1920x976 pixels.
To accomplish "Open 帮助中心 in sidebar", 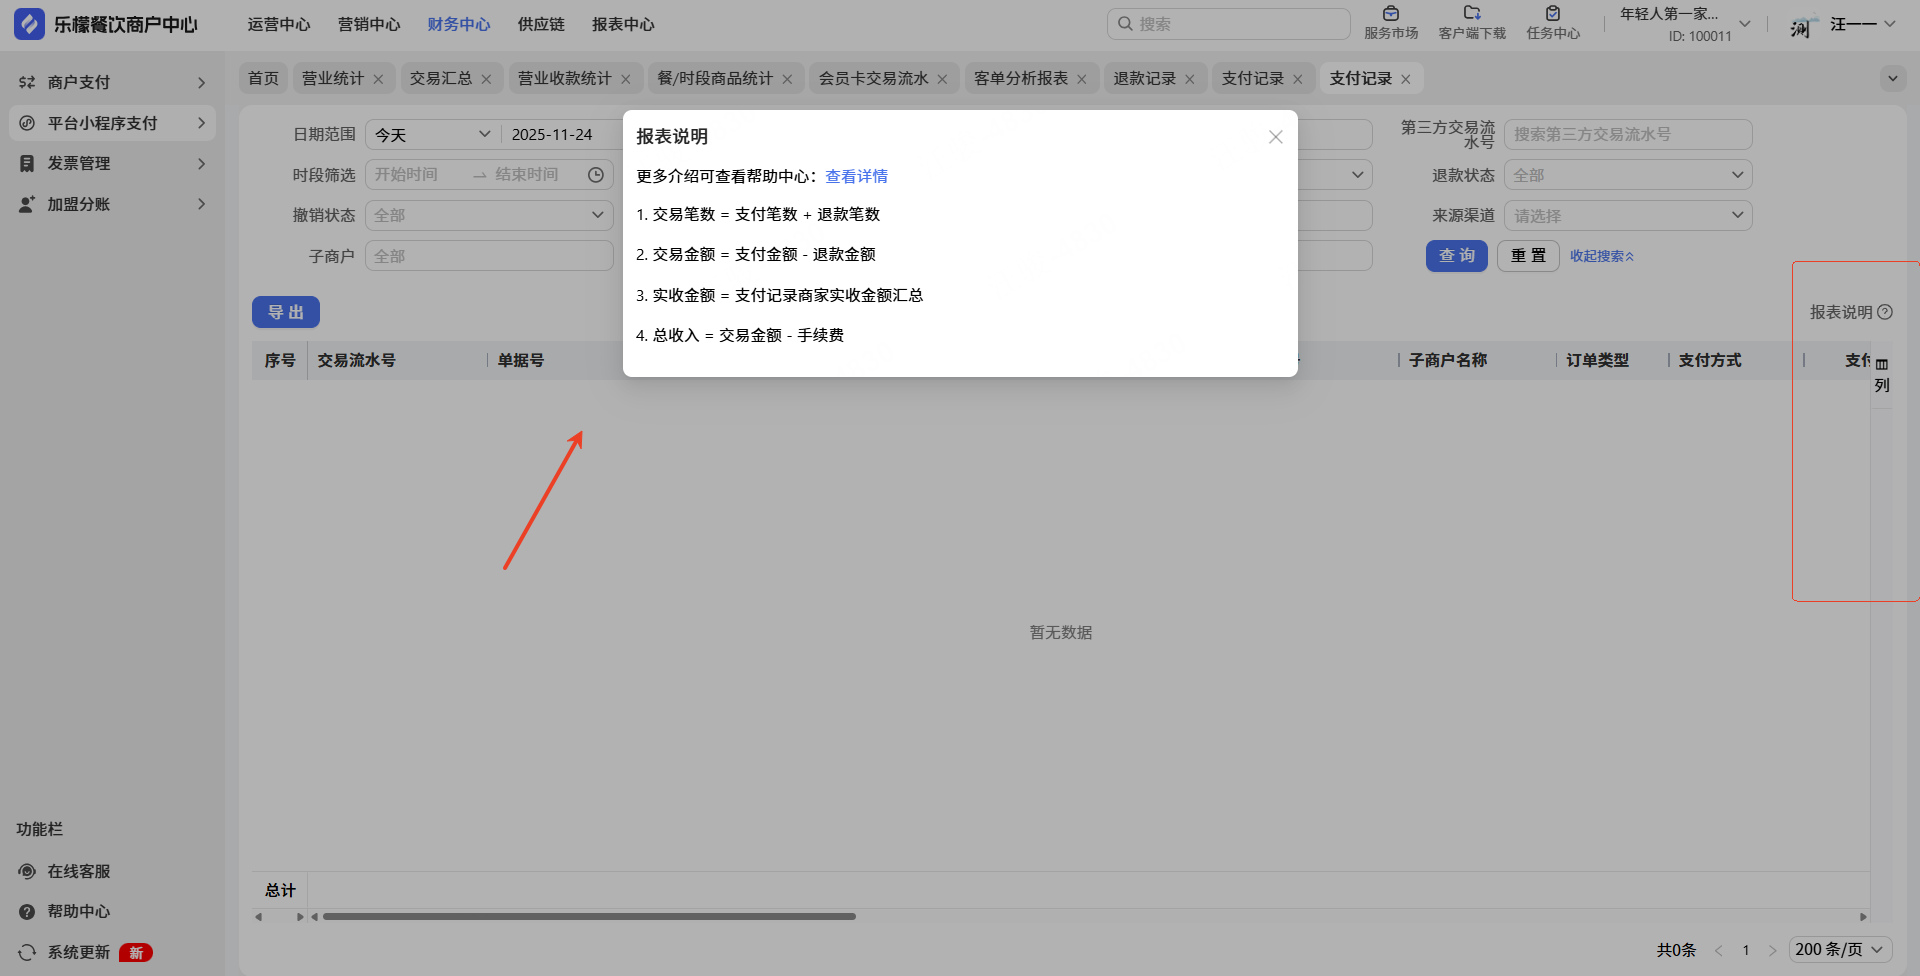I will click(79, 912).
